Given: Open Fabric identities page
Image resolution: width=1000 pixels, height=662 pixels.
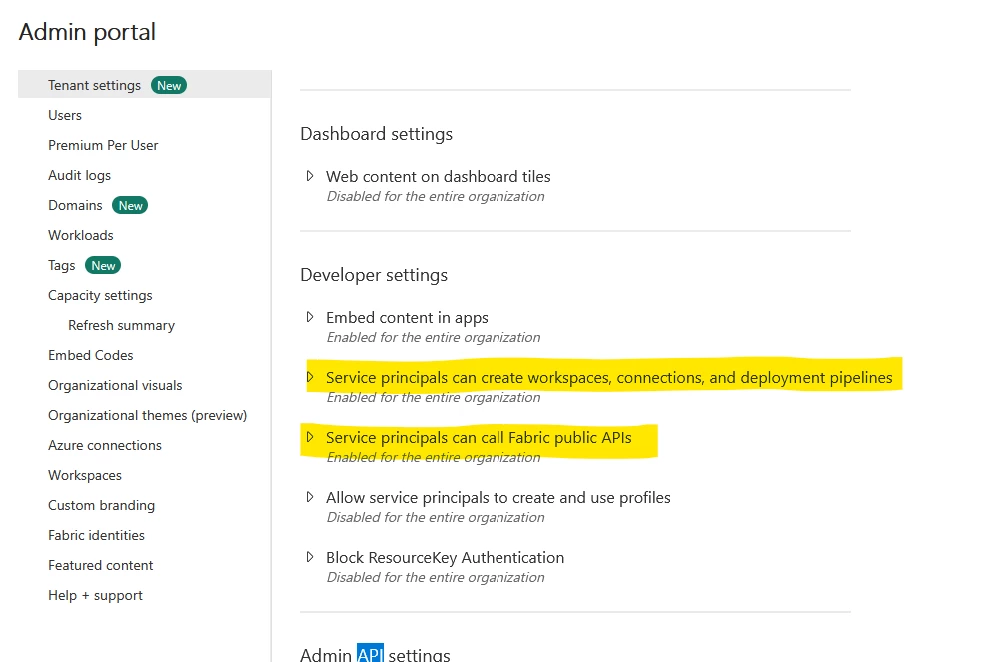Looking at the screenshot, I should (96, 535).
